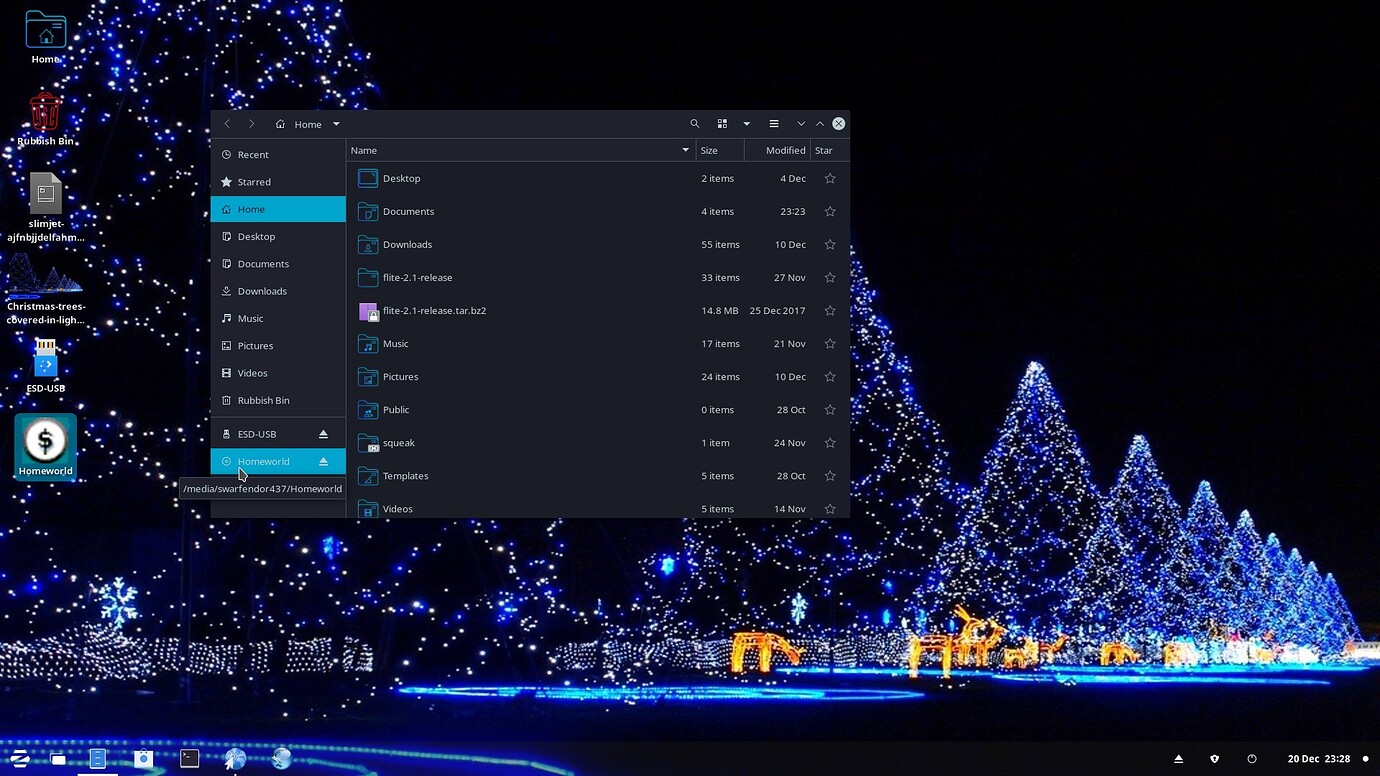Star the Downloads folder
The image size is (1380, 776).
829,244
